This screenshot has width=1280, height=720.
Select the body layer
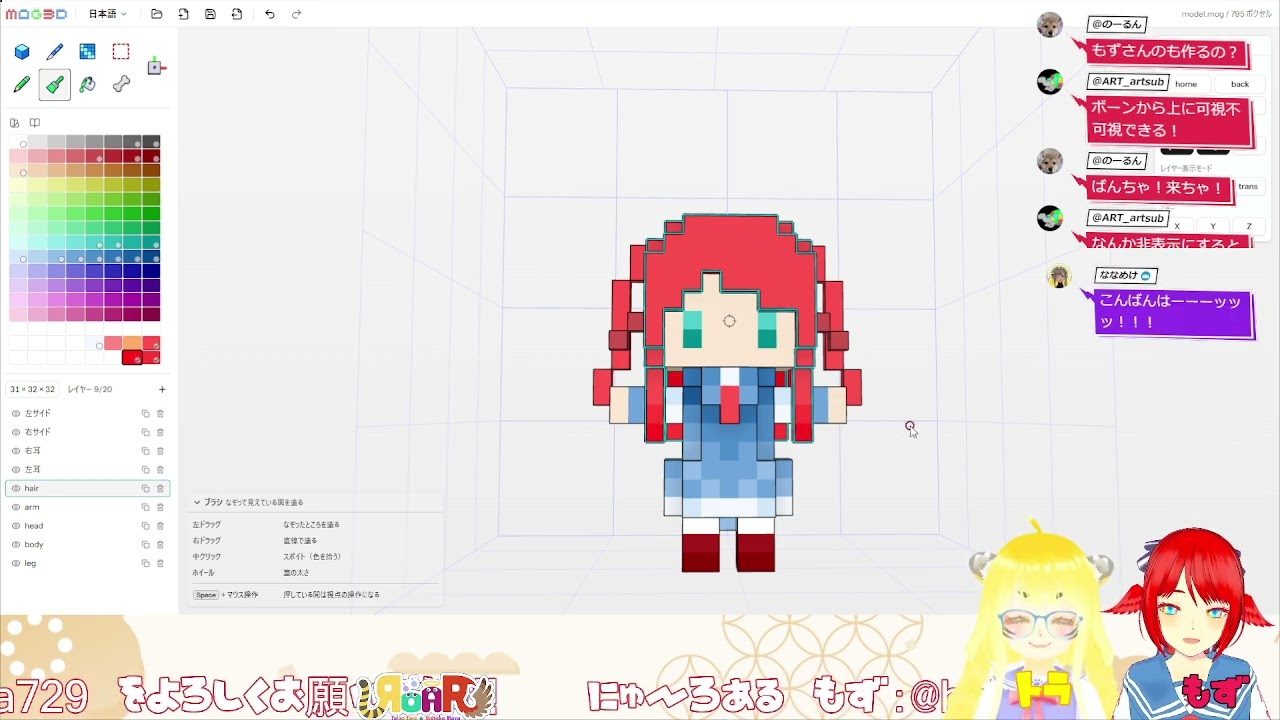[x=88, y=545]
